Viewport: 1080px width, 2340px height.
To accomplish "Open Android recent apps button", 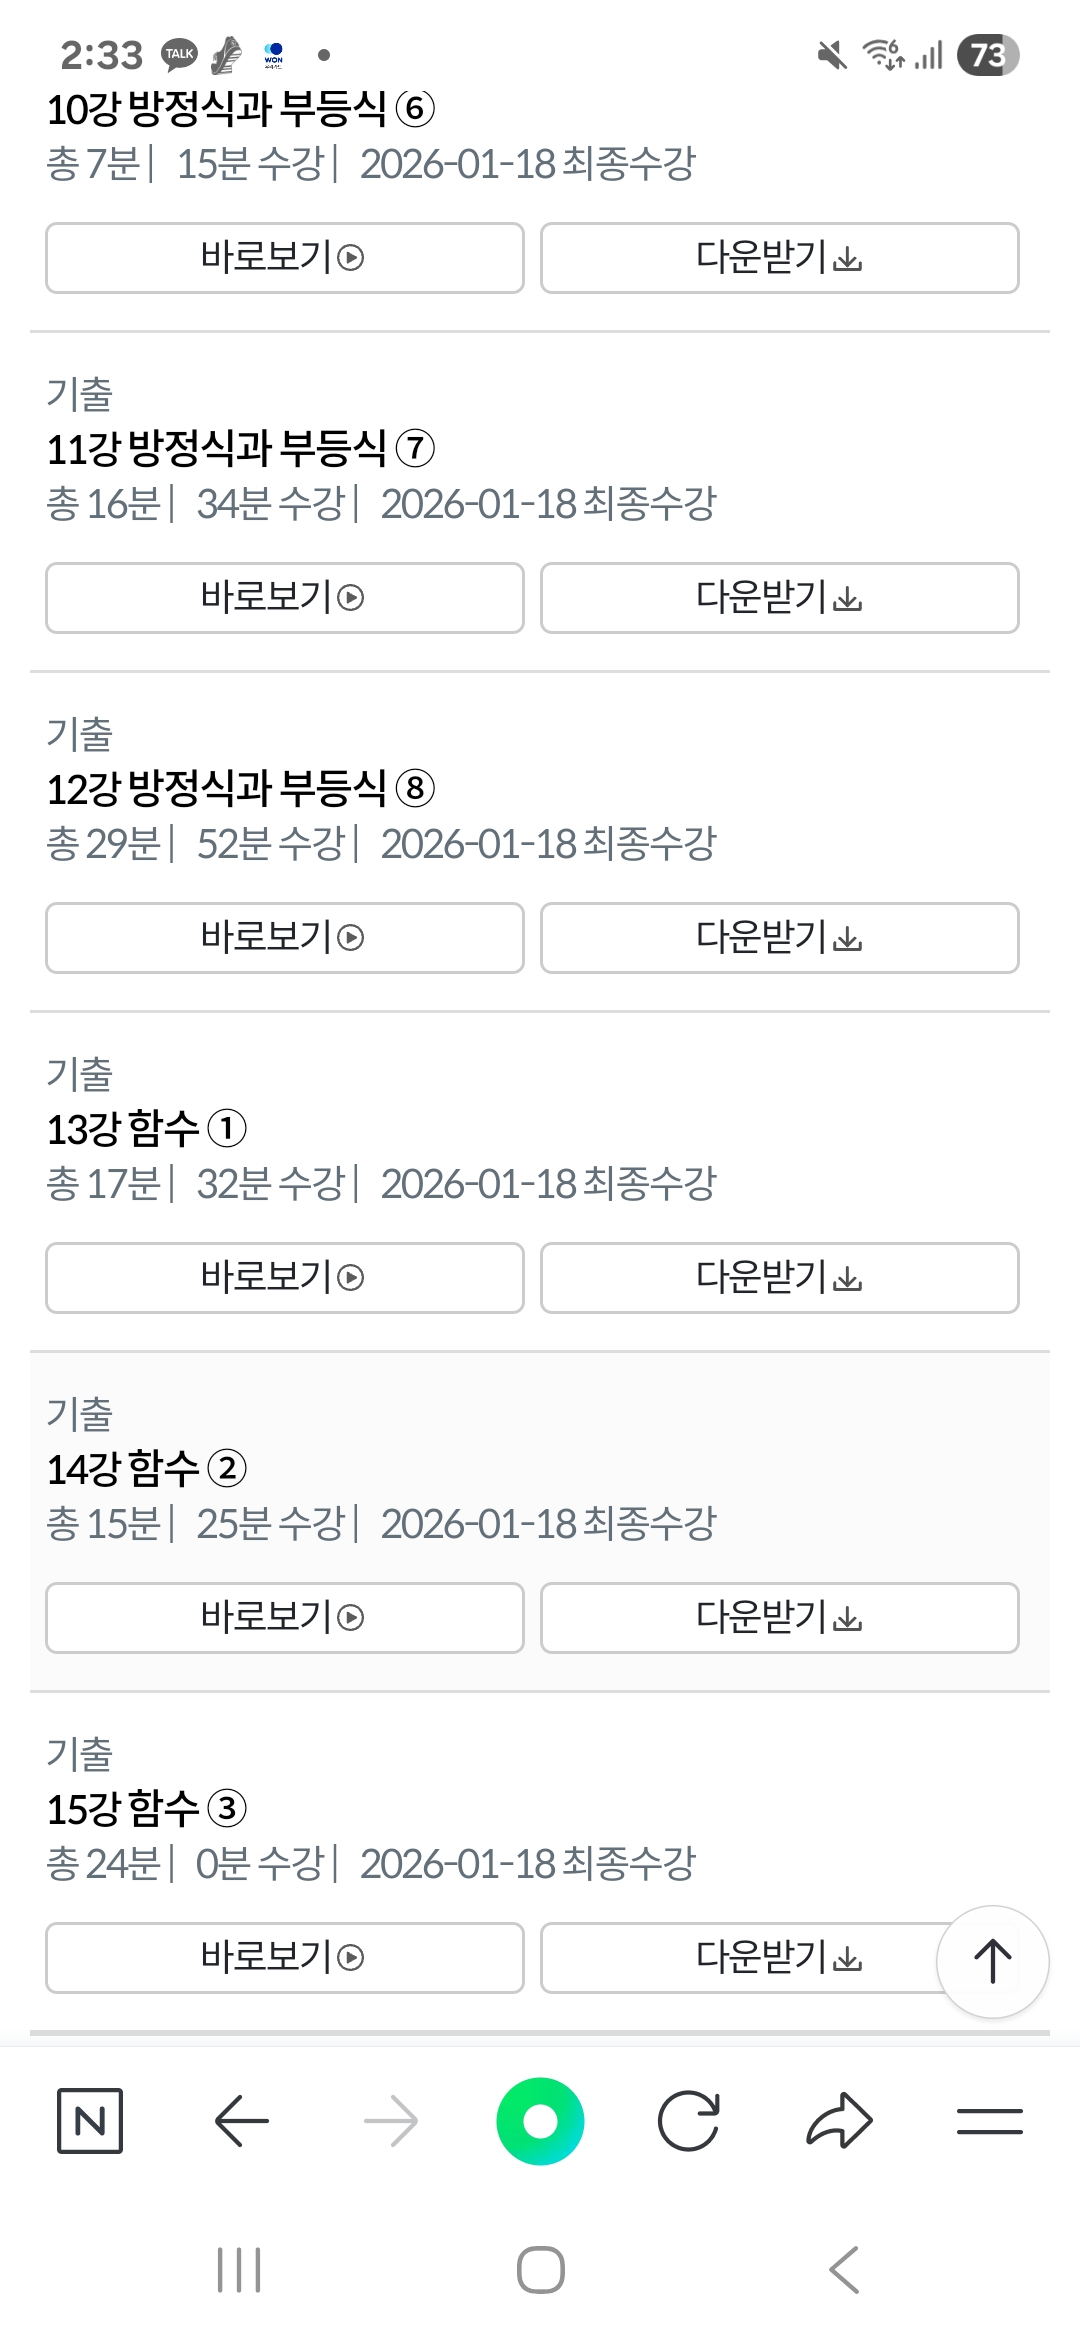I will [x=239, y=2269].
